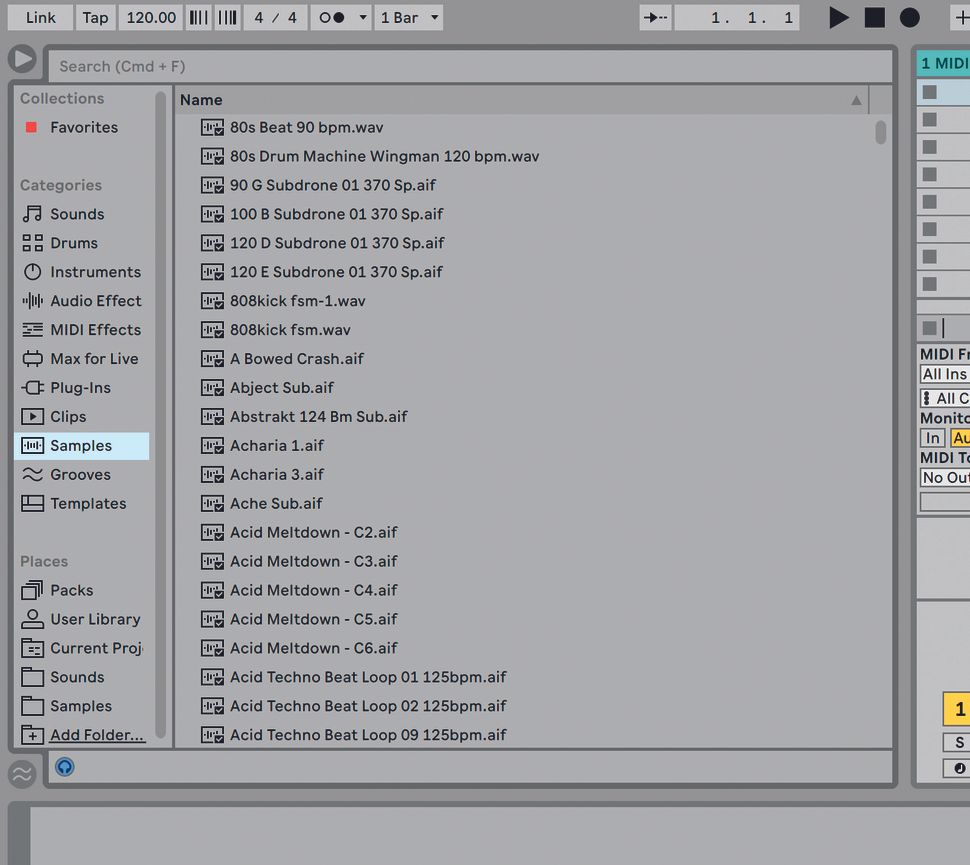Viewport: 970px width, 865px height.
Task: Open the 1 Bar quantization dropdown
Action: (x=408, y=17)
